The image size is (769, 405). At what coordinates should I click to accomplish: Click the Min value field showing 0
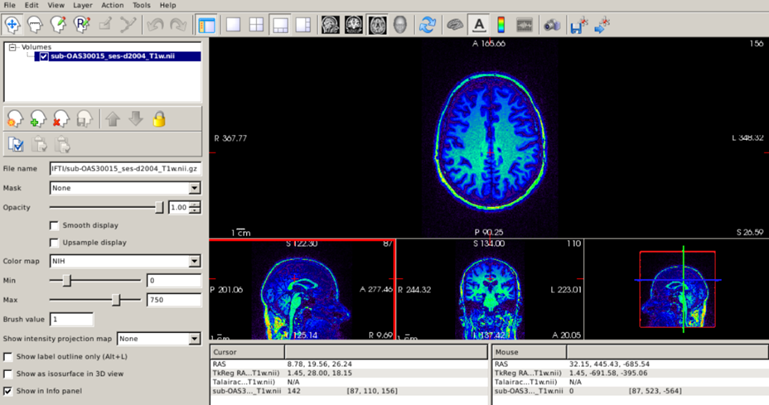tap(174, 280)
